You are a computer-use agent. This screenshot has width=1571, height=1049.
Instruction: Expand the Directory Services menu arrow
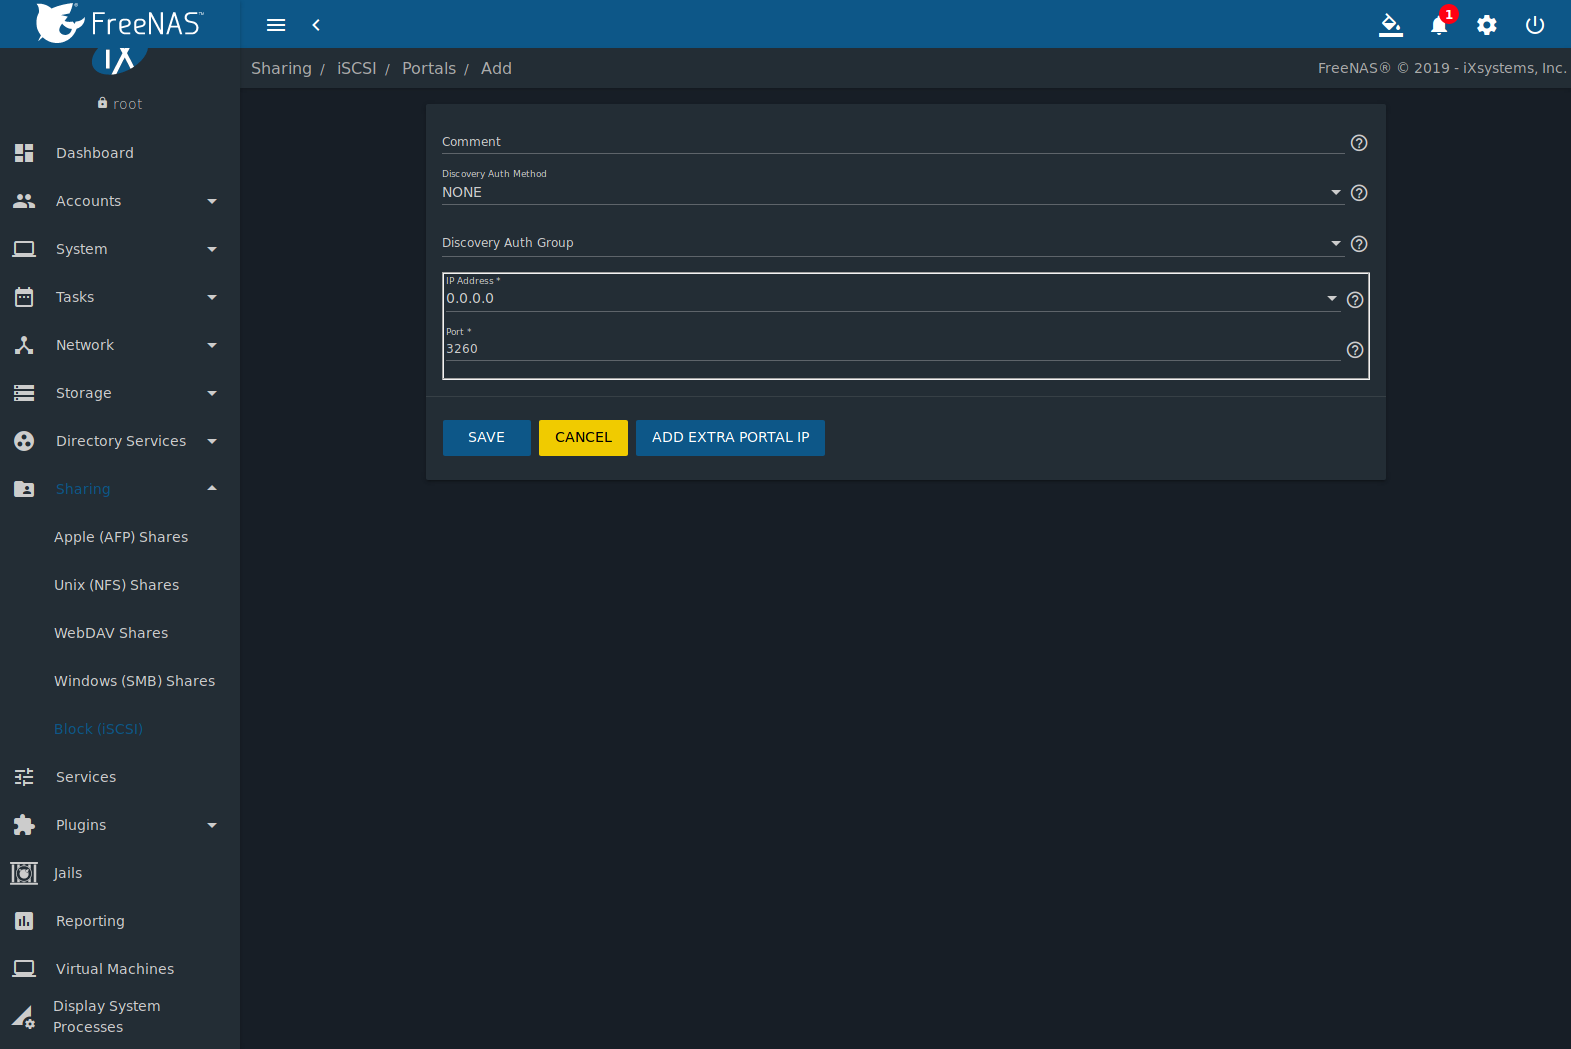(212, 441)
